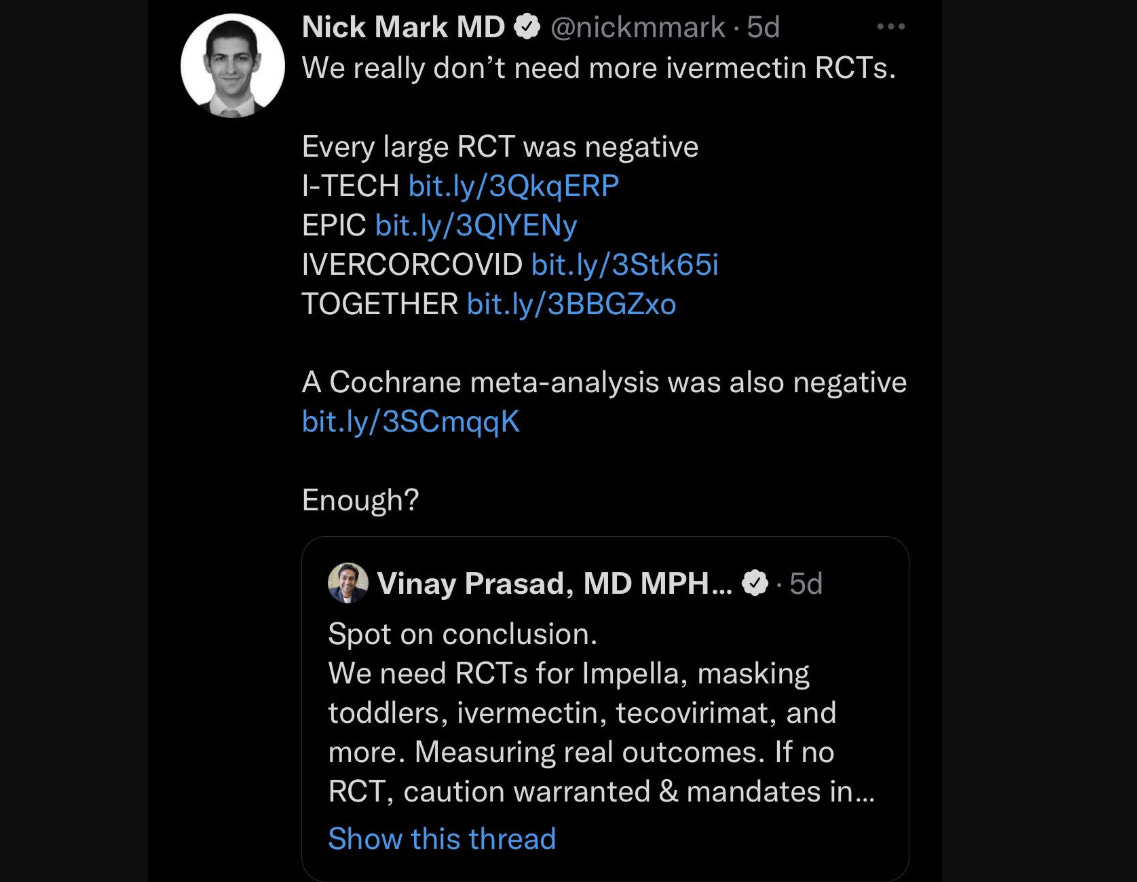This screenshot has height=882, width=1137.
Task: Click the Enough? line of the tweet
Action: point(359,499)
